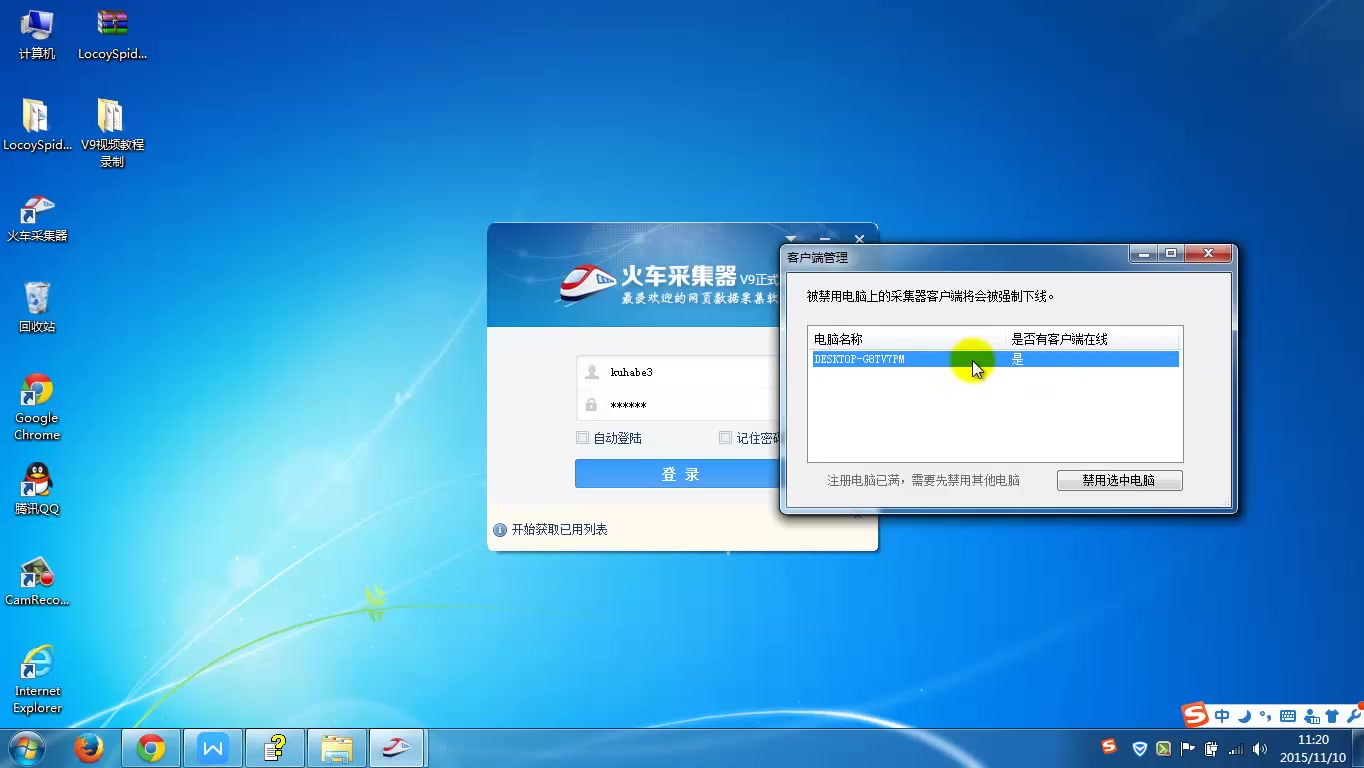The image size is (1364, 768).
Task: Click the volume speaker tray icon
Action: tap(1260, 748)
